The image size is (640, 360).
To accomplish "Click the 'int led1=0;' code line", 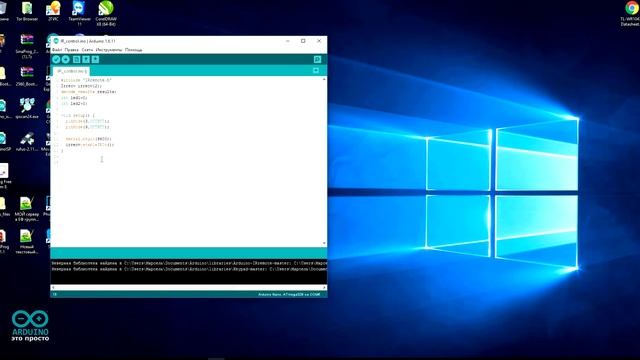I will coord(74,98).
